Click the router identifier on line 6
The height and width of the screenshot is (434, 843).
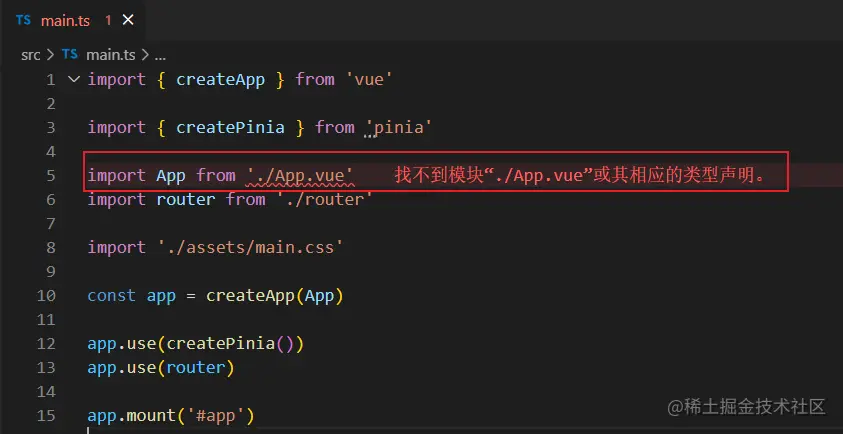pos(185,200)
